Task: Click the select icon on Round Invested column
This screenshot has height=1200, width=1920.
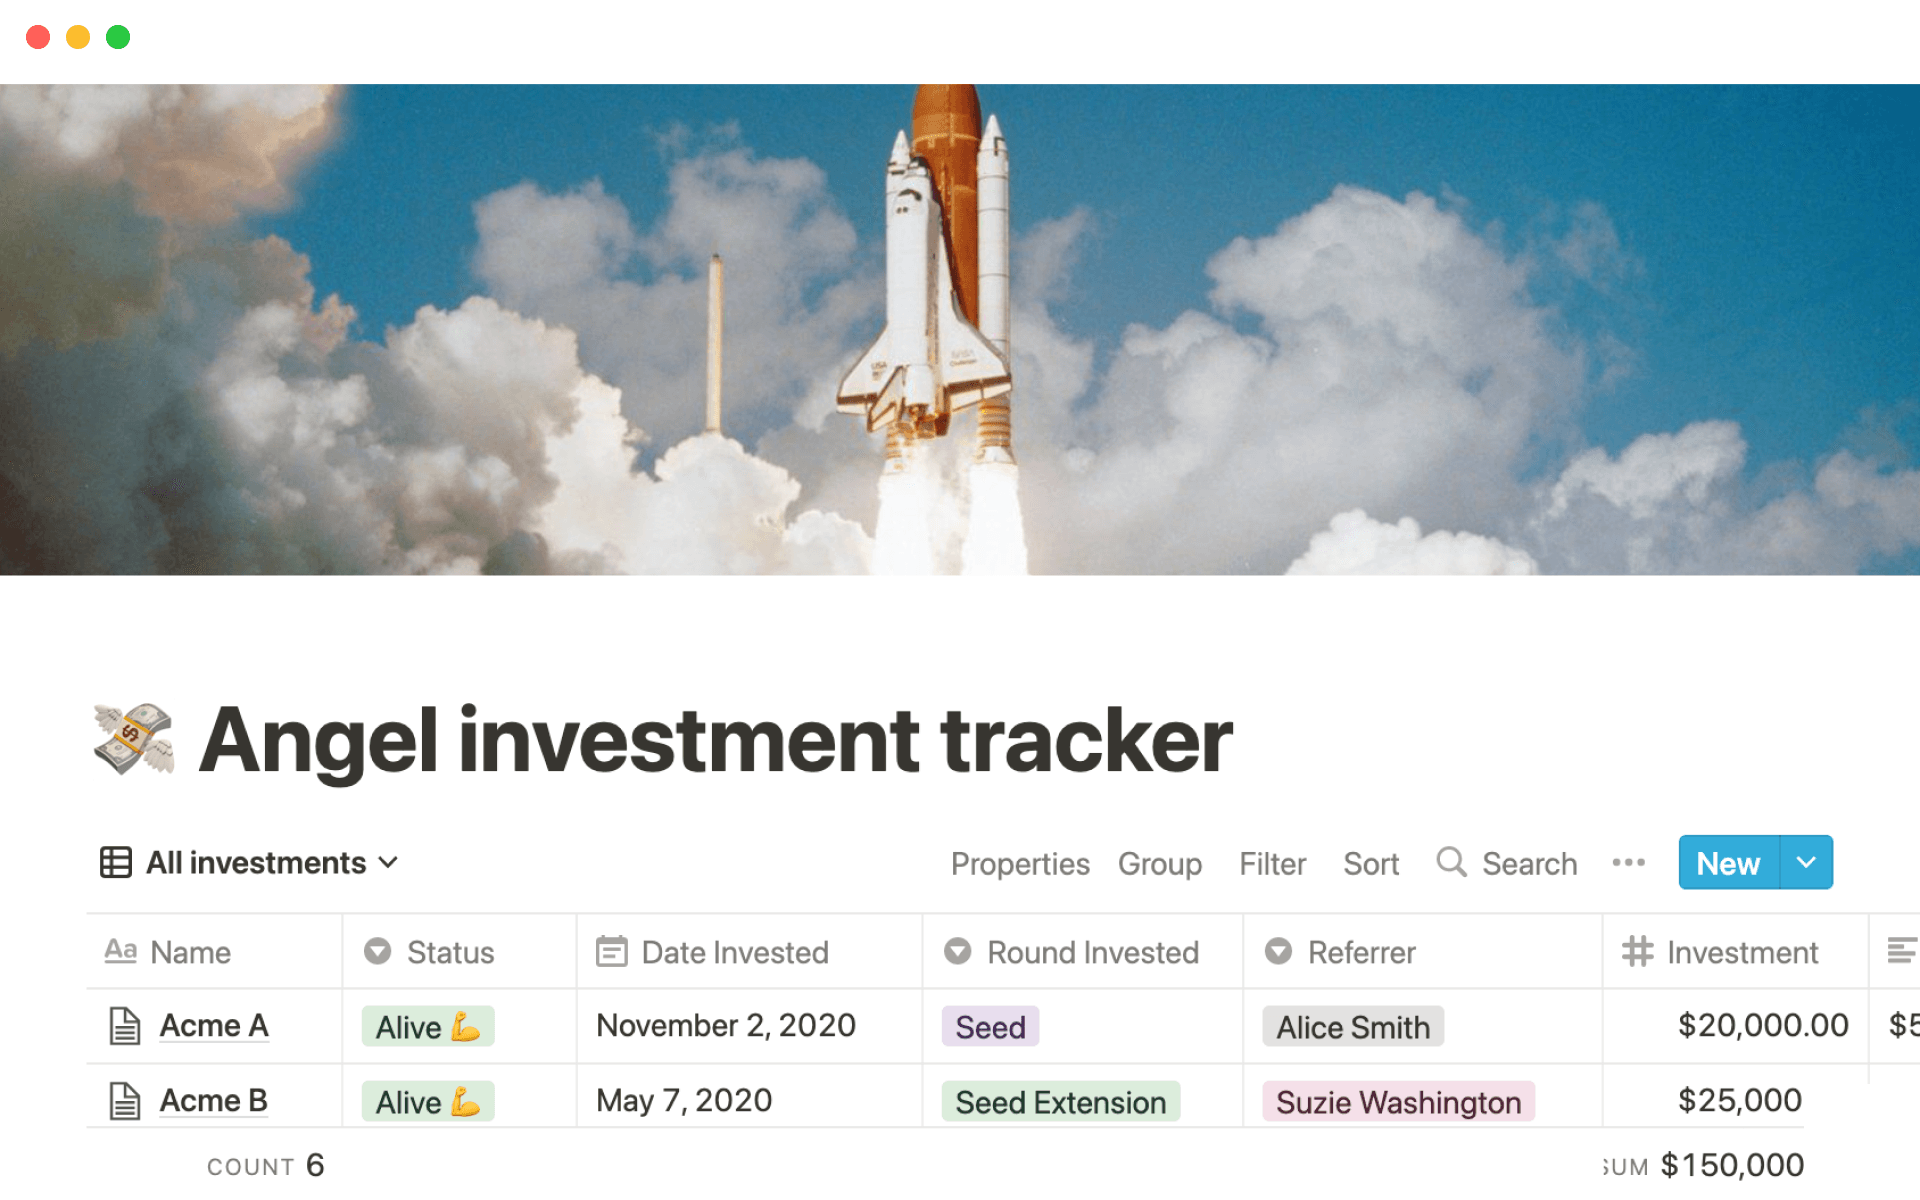Action: tap(958, 952)
